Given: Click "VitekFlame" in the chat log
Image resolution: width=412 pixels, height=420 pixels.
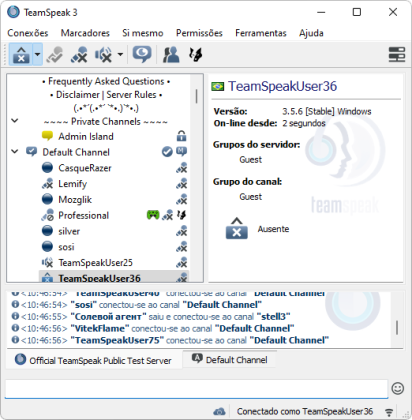Looking at the screenshot, I should pyautogui.click(x=100, y=328).
